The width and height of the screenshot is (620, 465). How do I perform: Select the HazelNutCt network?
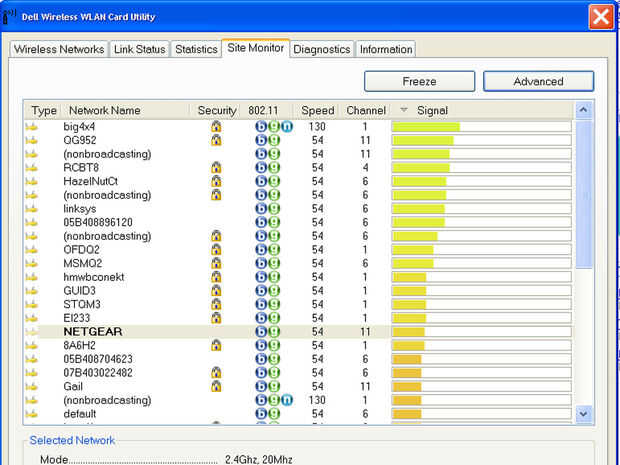tap(91, 181)
